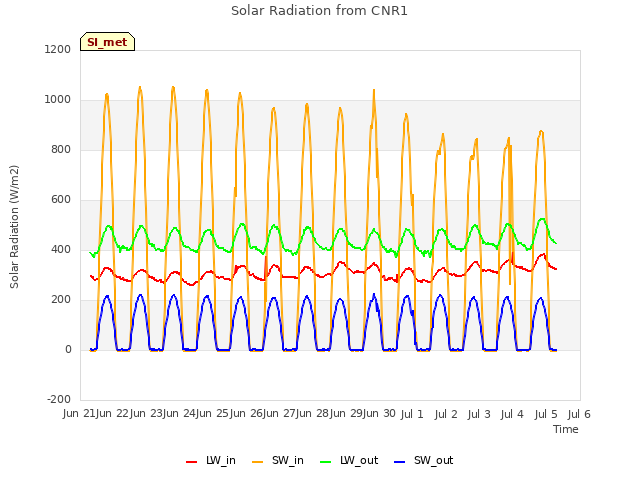Screen dimensions: 640x480
Task: Click the y-axis label Solar Radiation (W/m2)
Action: click(x=14, y=227)
